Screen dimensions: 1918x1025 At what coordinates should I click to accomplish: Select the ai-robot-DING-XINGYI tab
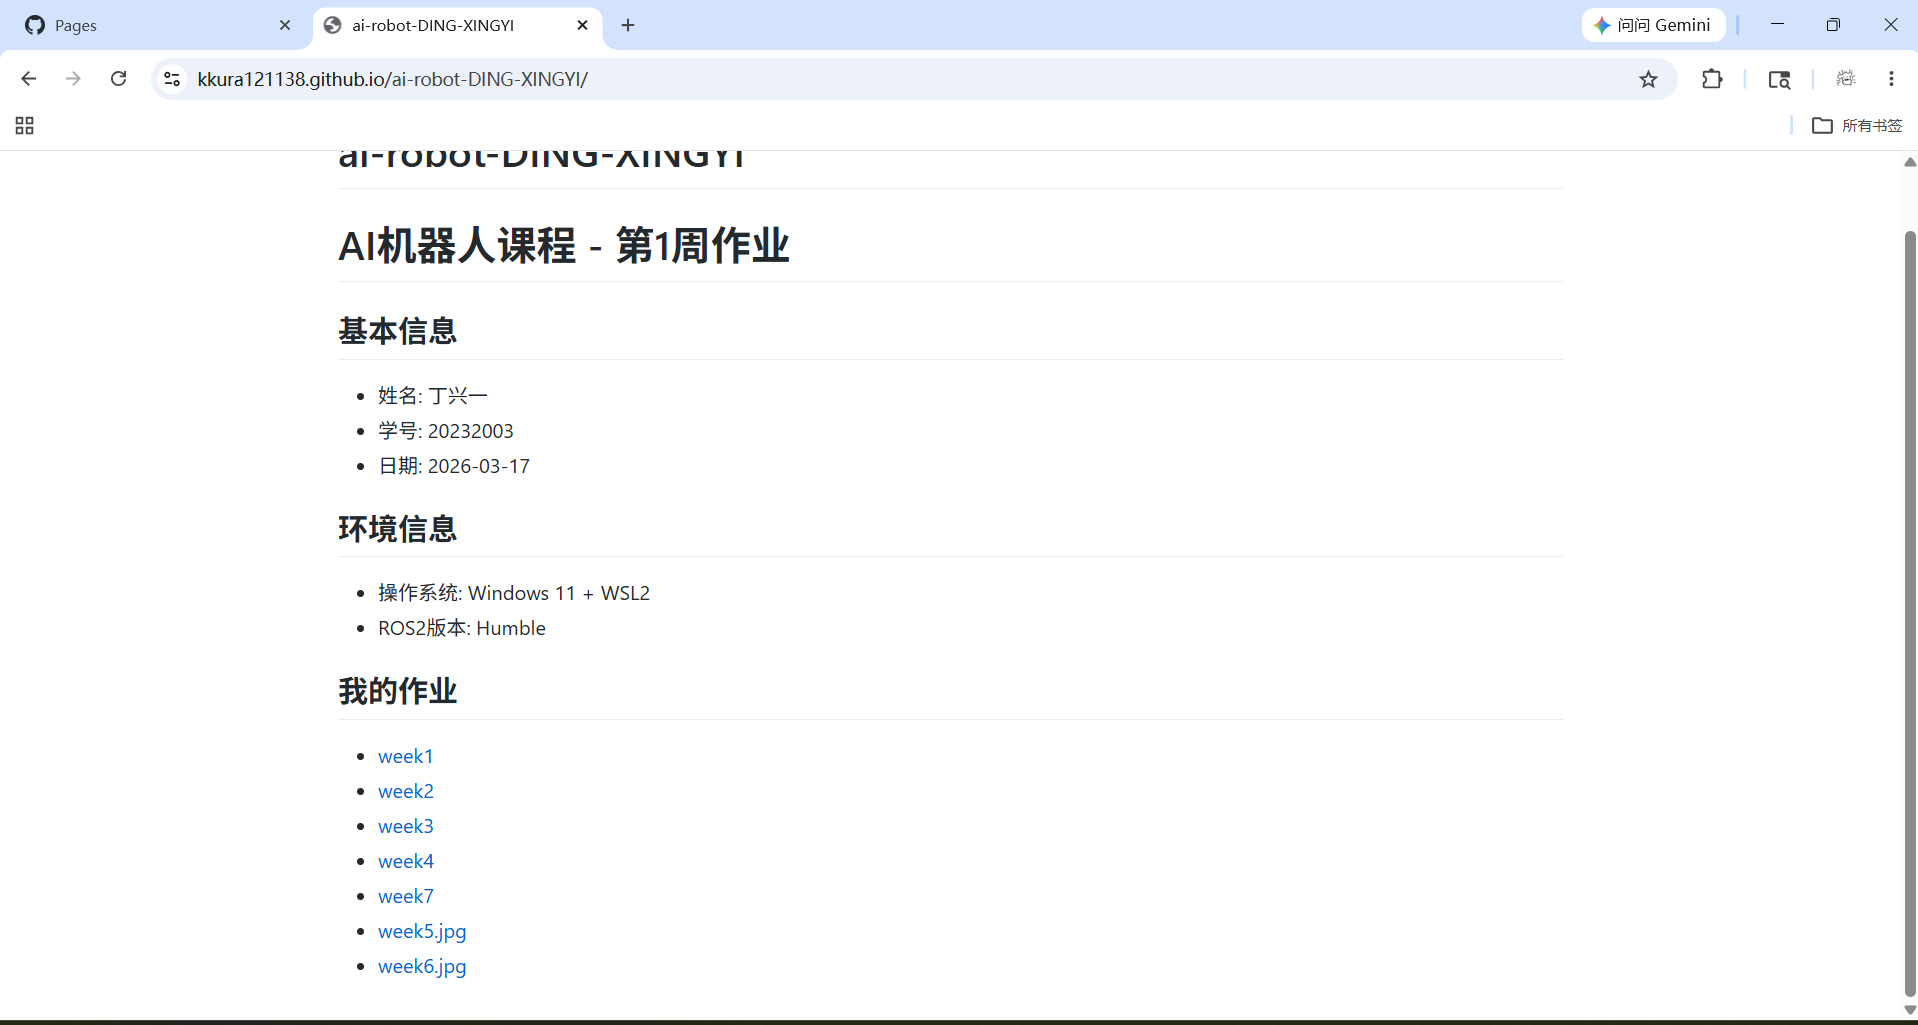445,25
